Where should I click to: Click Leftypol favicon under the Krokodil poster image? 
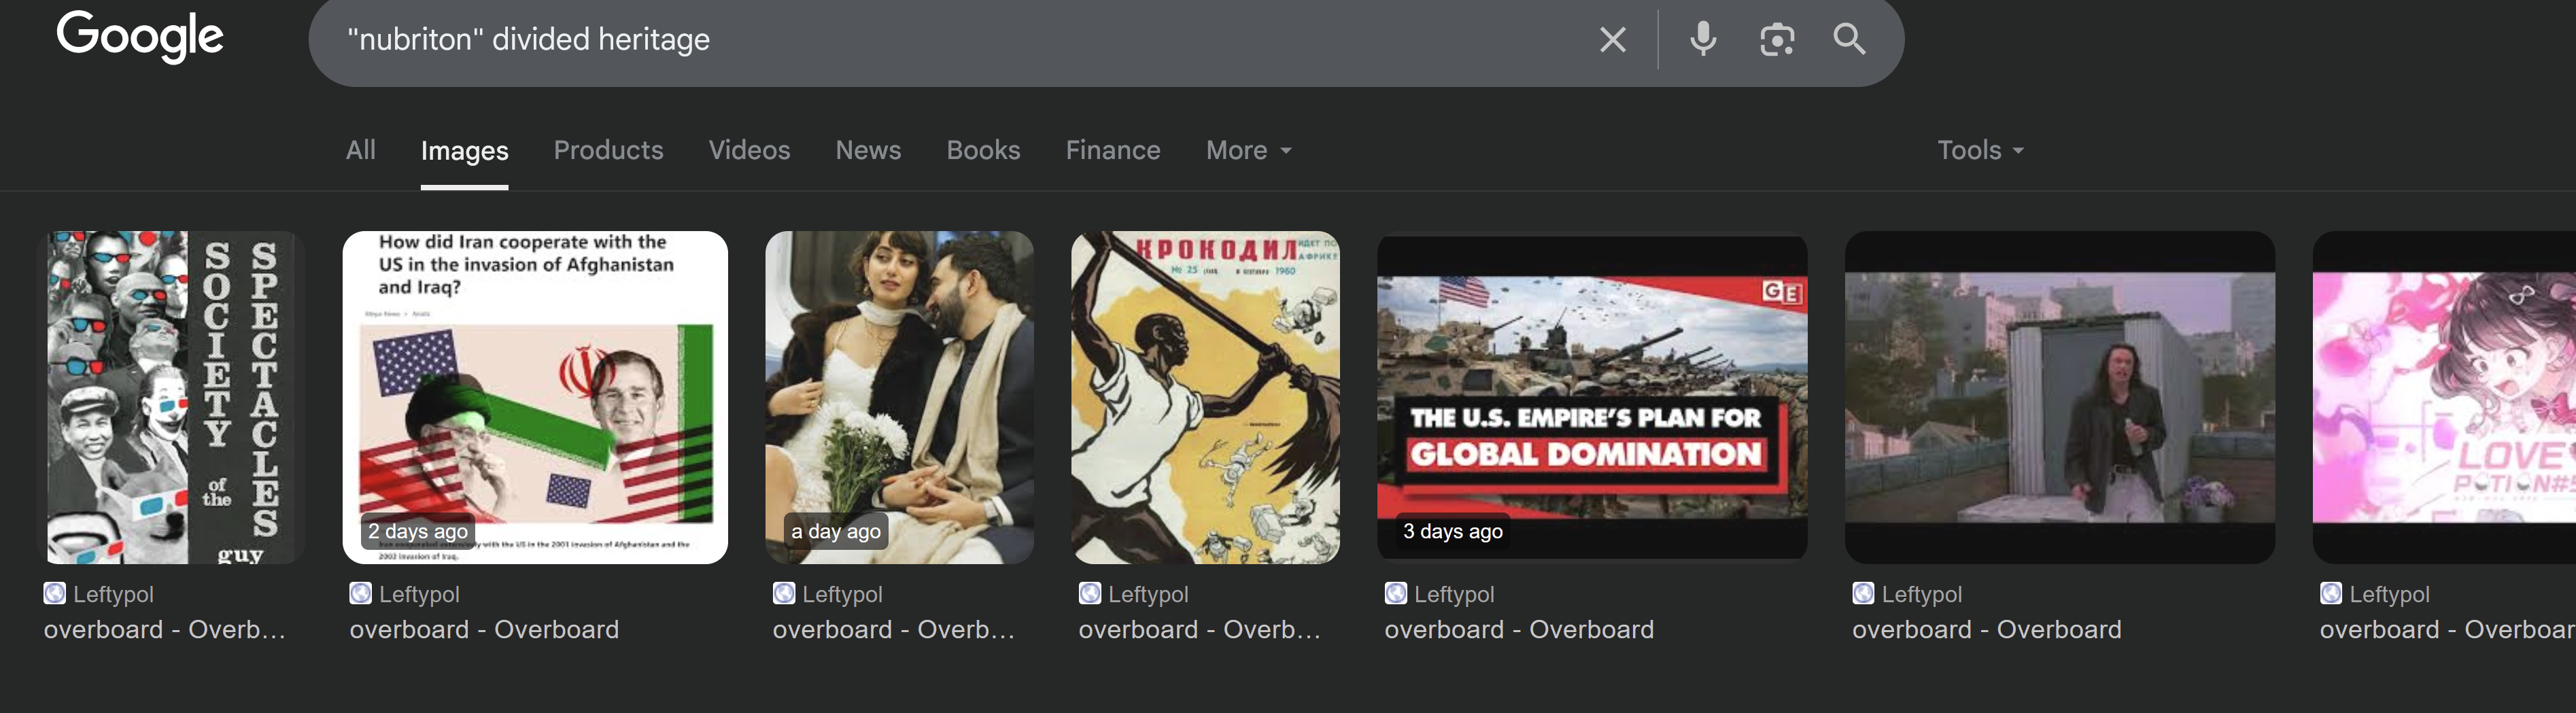[x=1090, y=593]
